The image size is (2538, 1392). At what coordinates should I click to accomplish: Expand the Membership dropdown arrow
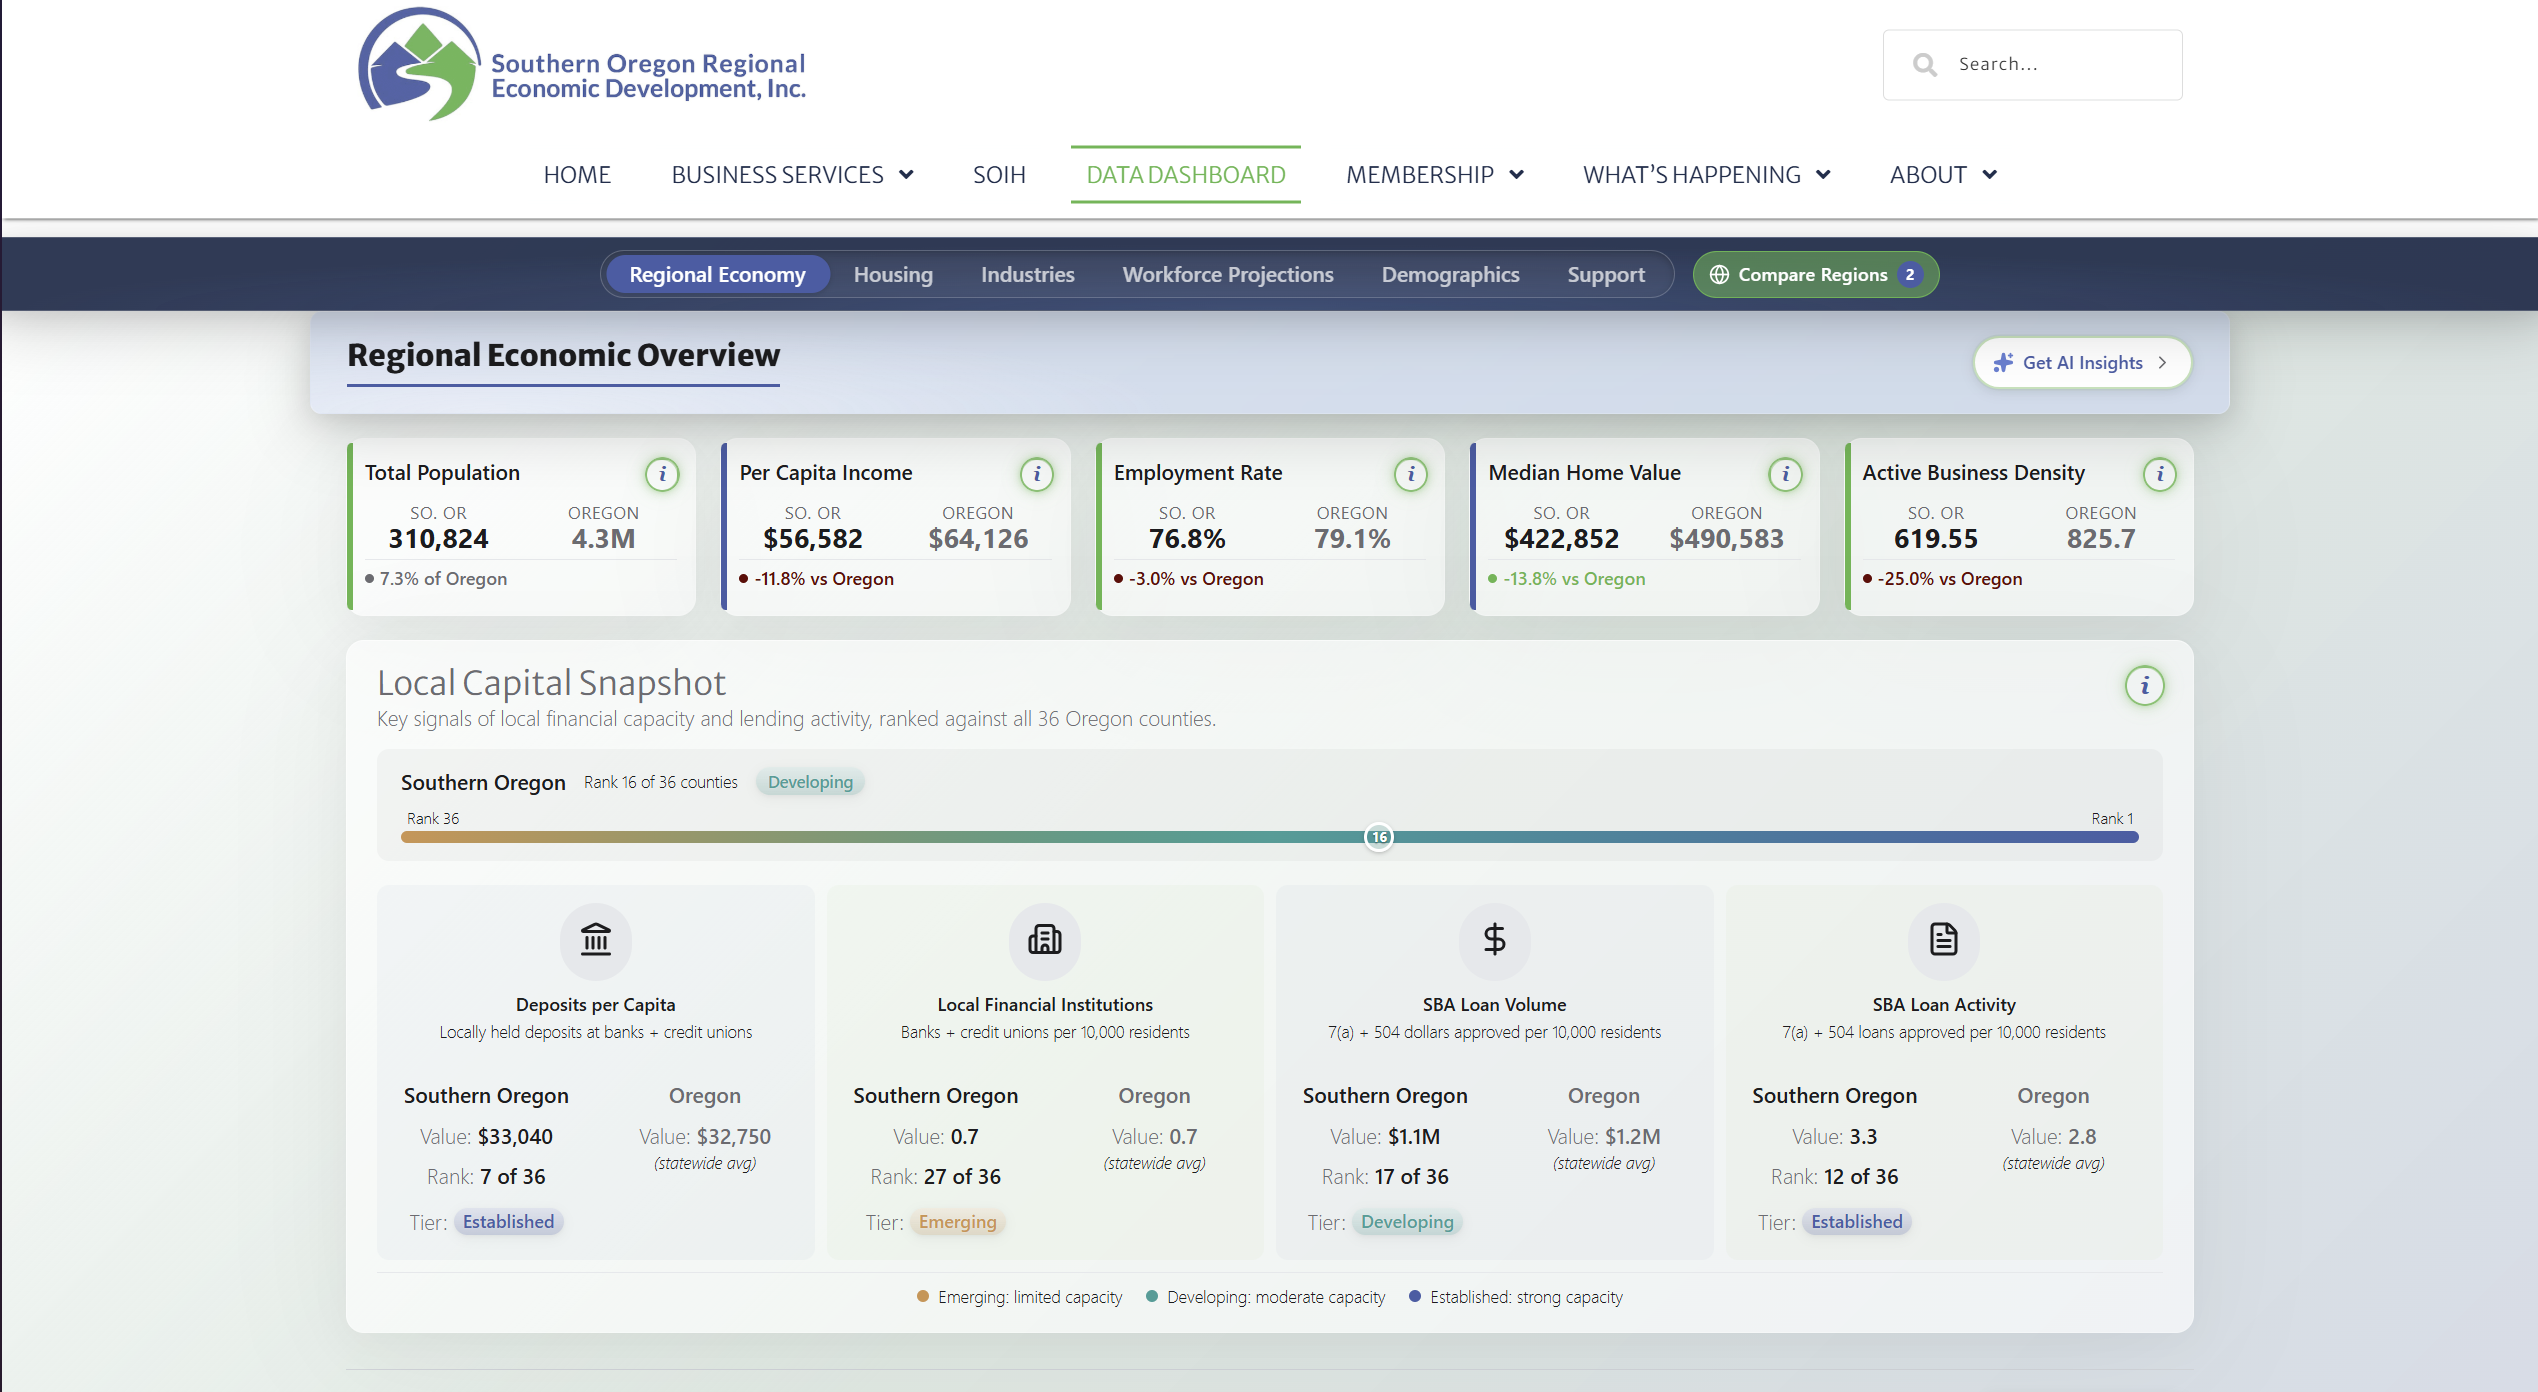click(1516, 175)
